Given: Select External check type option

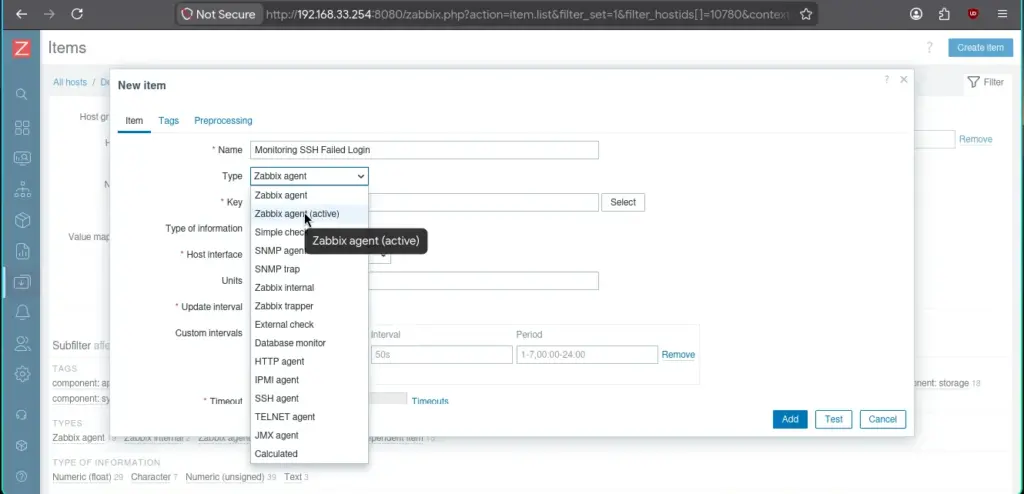Looking at the screenshot, I should click(309, 324).
